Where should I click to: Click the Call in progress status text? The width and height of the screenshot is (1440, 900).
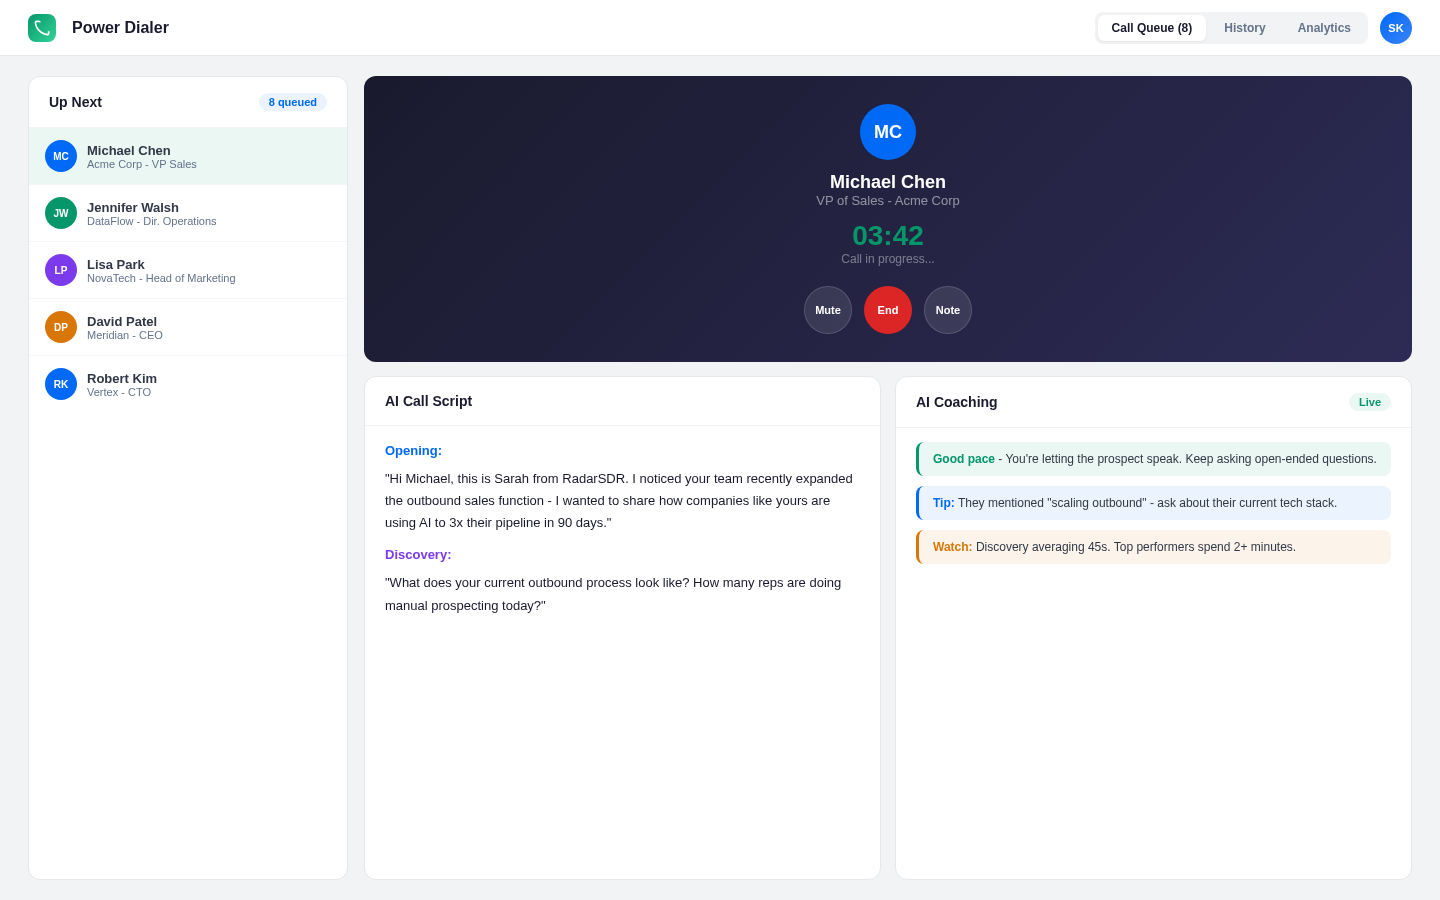coord(888,259)
